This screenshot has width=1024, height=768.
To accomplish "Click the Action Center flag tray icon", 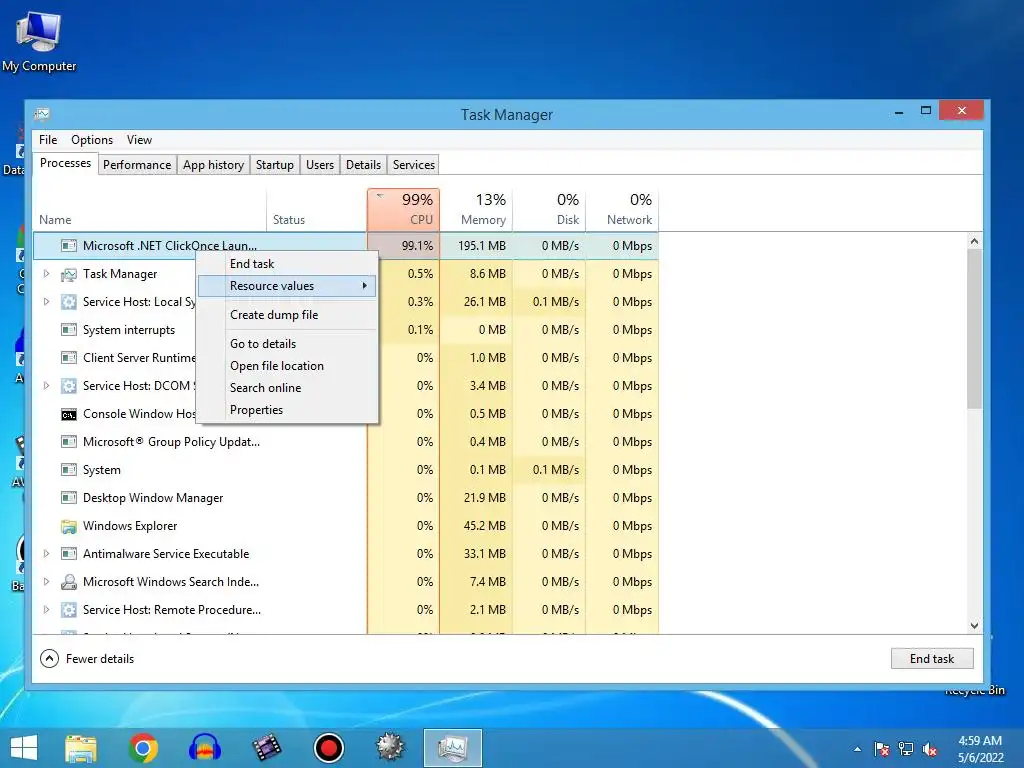I will click(882, 750).
